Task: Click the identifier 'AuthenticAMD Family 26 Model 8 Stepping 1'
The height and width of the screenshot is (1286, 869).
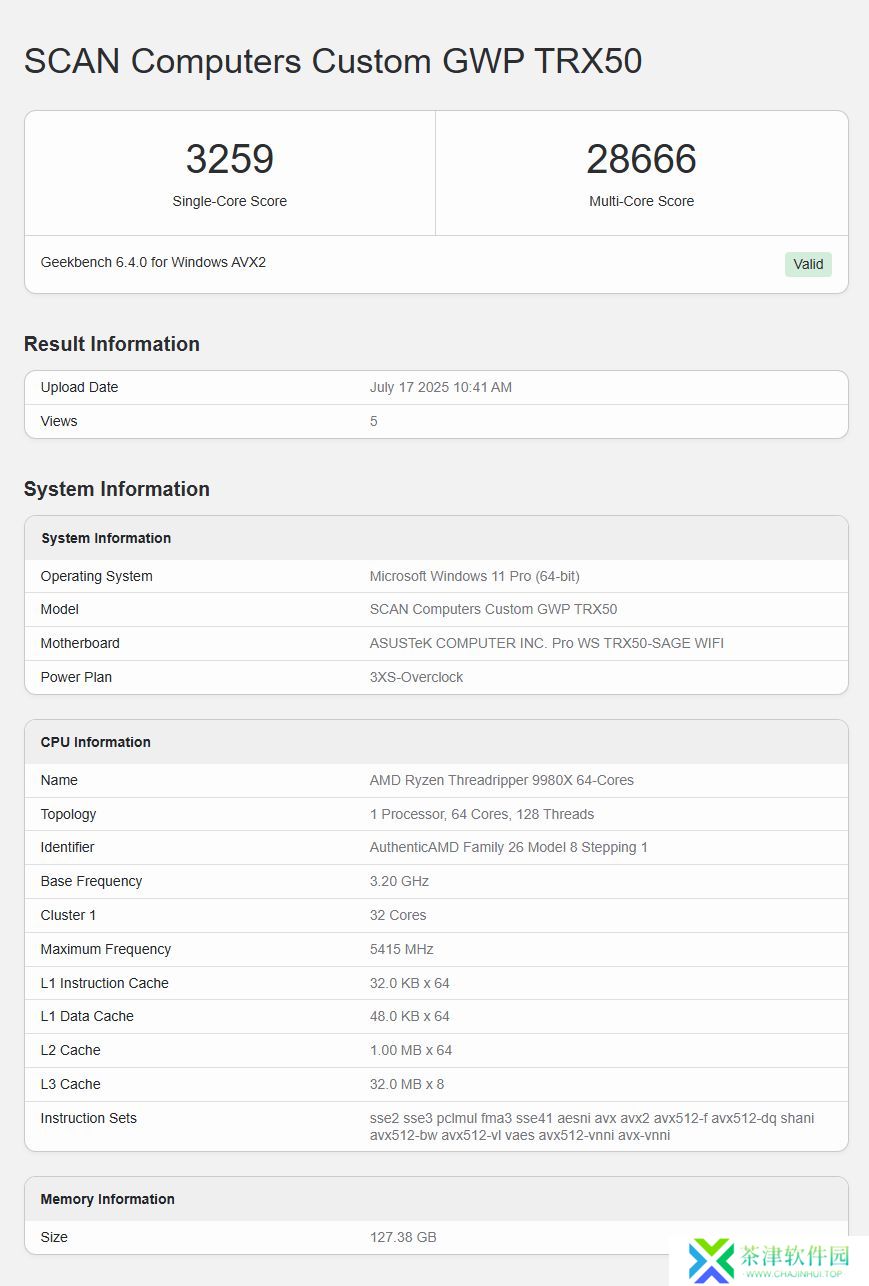Action: point(509,847)
